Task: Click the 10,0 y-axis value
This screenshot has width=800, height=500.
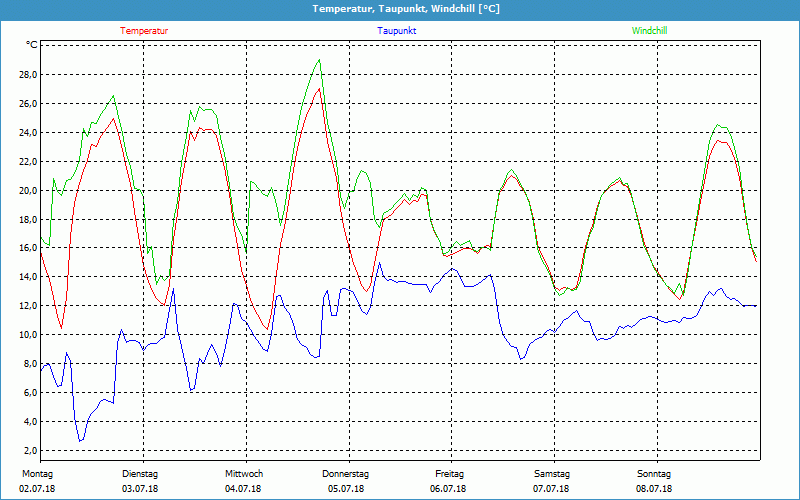Action: [x=29, y=335]
